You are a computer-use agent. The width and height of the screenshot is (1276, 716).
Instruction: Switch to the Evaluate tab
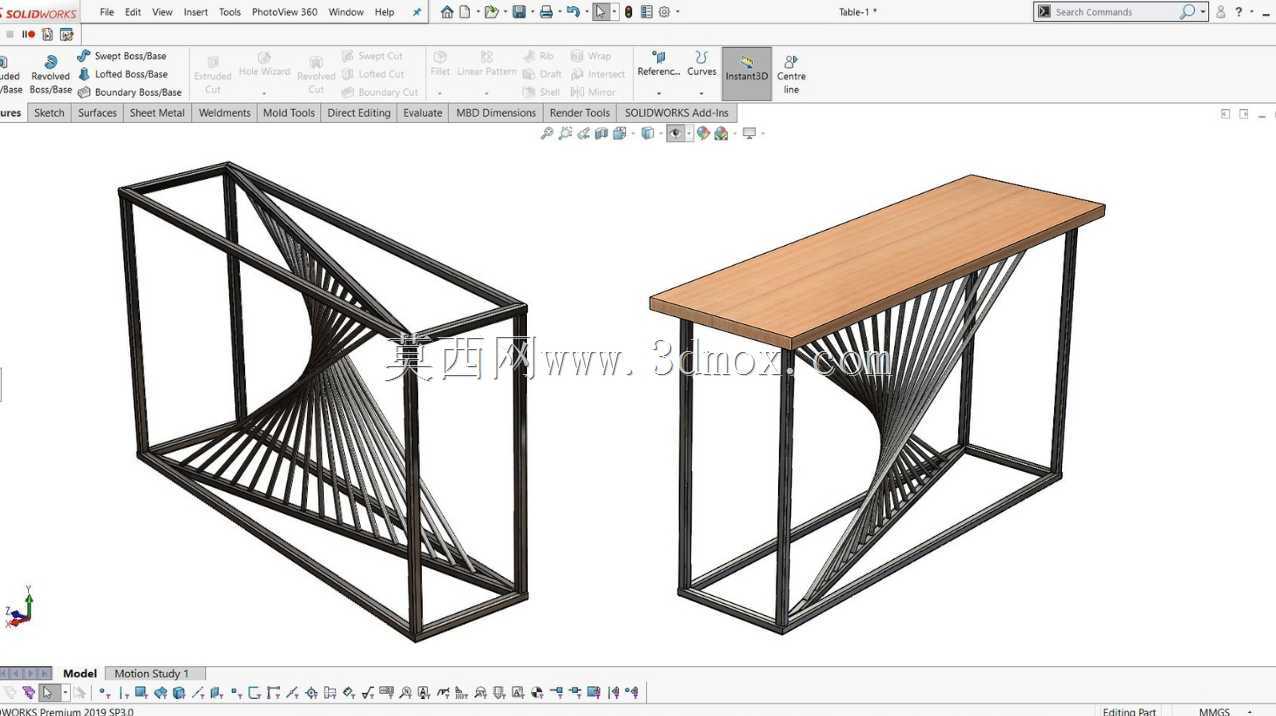(x=422, y=113)
